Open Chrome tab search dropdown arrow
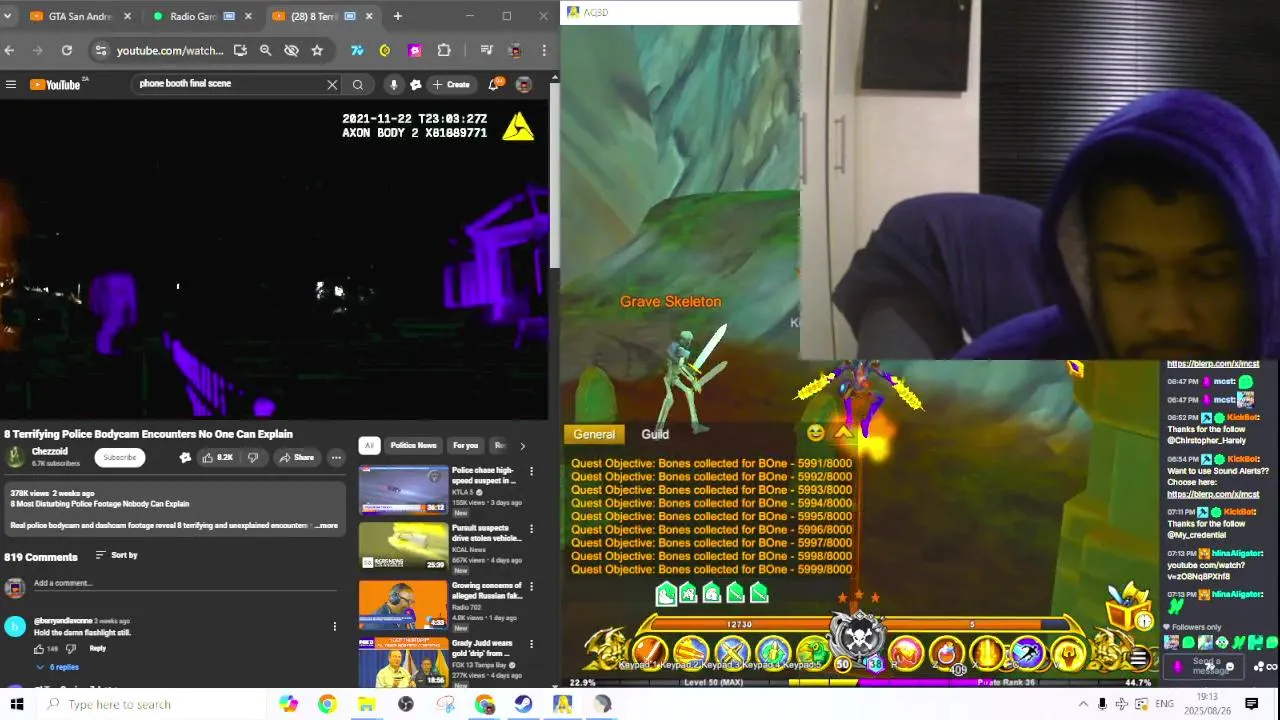Image resolution: width=1280 pixels, height=720 pixels. [x=9, y=16]
